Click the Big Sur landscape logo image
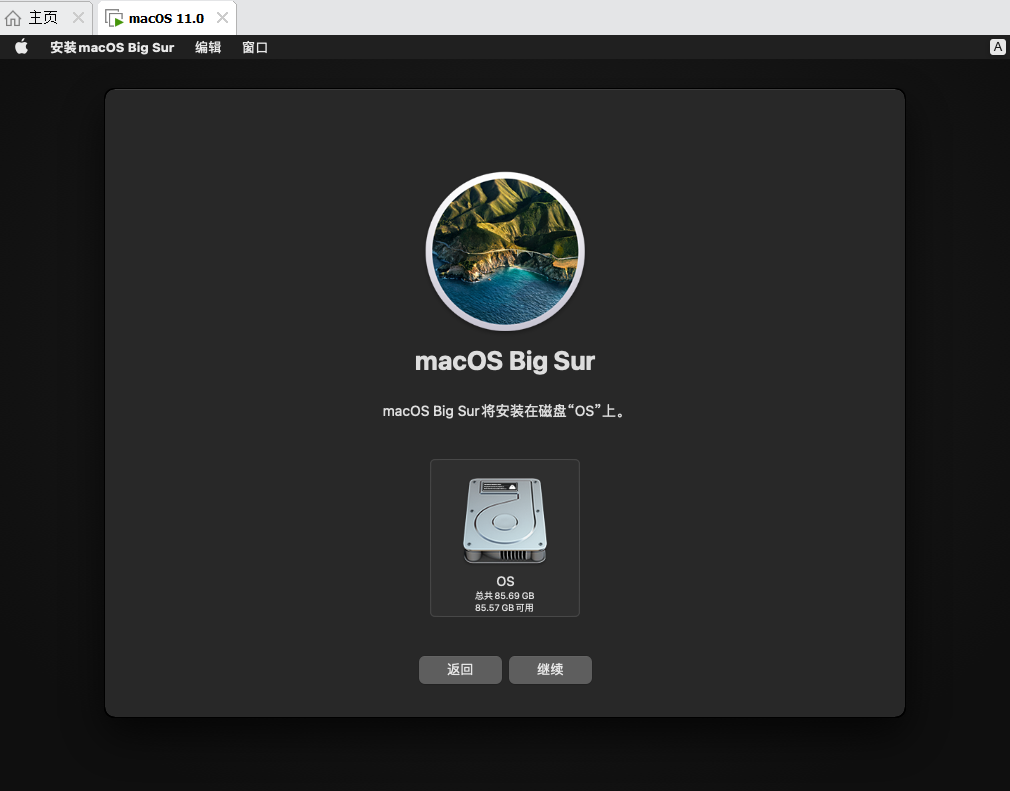This screenshot has height=791, width=1010. (x=505, y=251)
